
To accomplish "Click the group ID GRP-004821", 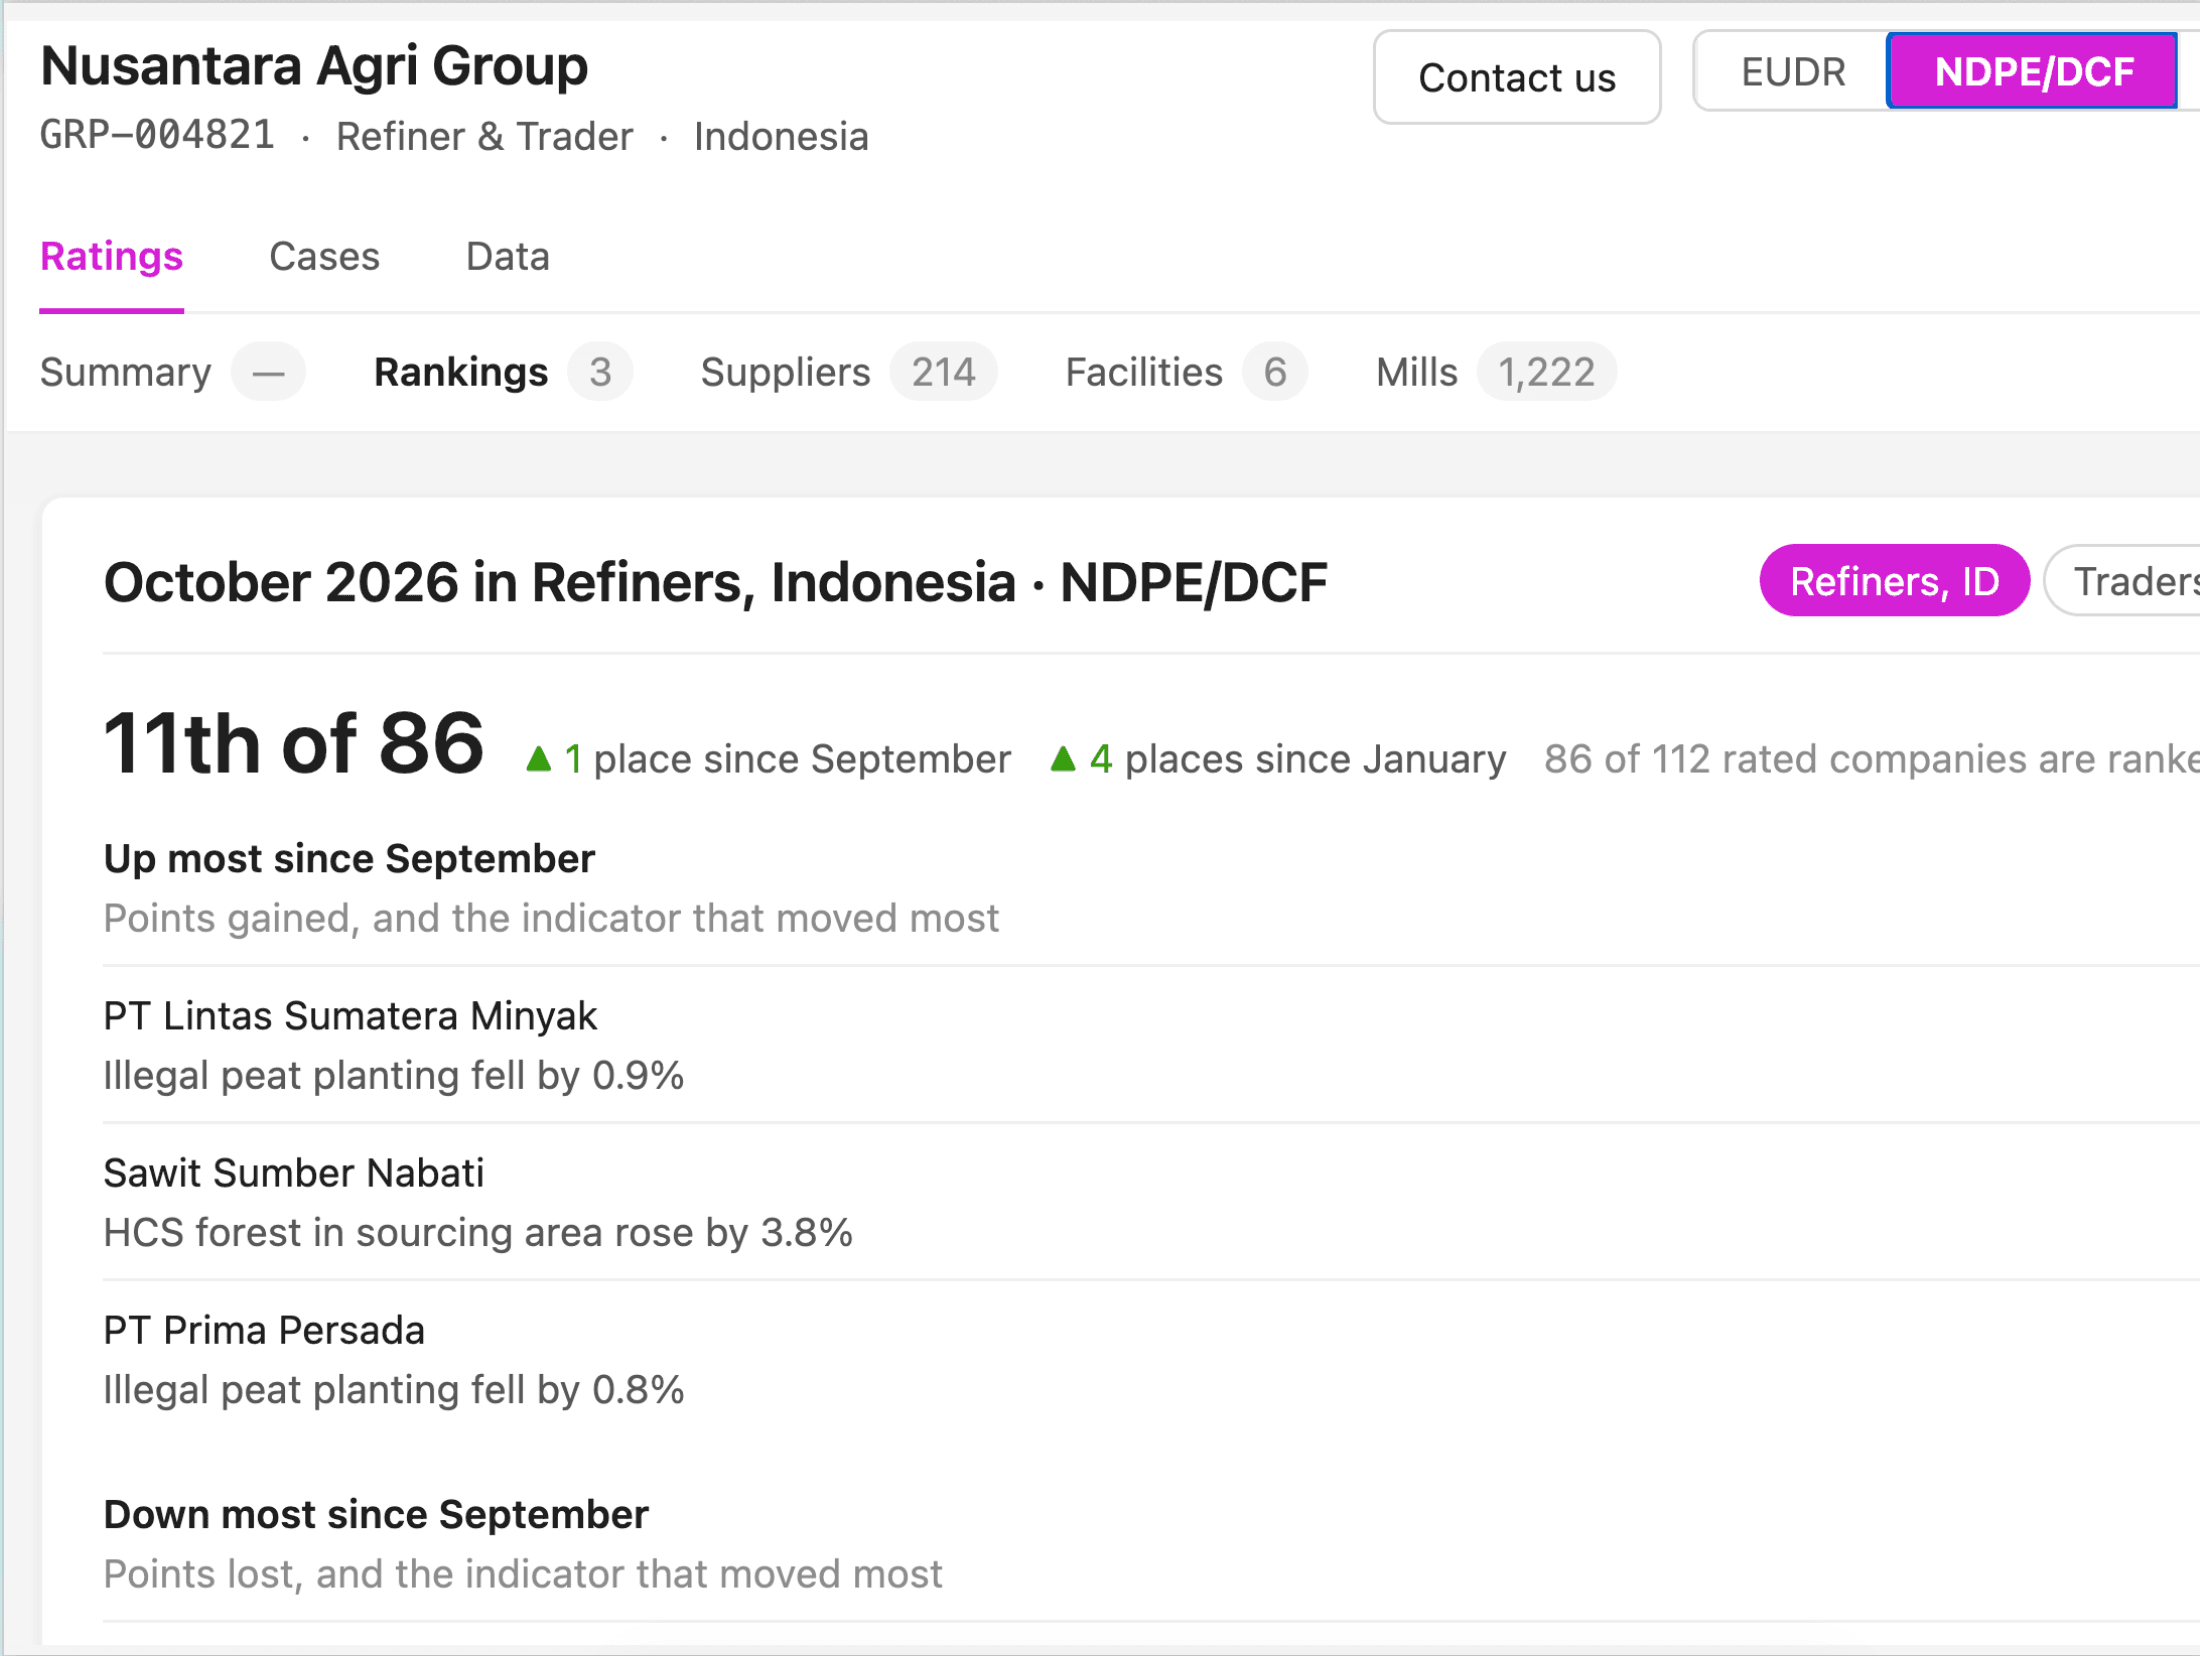I will coord(157,135).
